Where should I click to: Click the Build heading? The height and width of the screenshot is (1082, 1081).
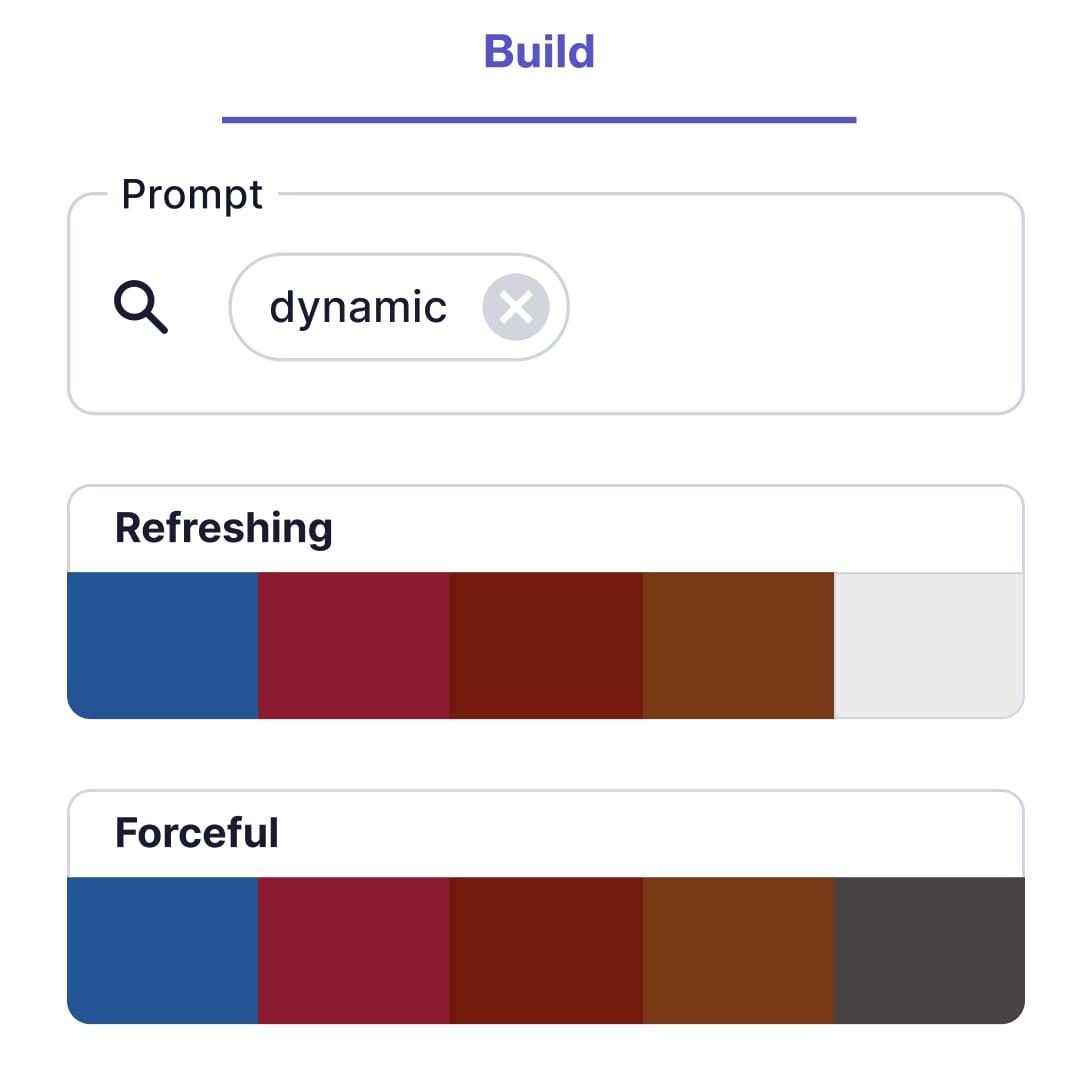[539, 51]
